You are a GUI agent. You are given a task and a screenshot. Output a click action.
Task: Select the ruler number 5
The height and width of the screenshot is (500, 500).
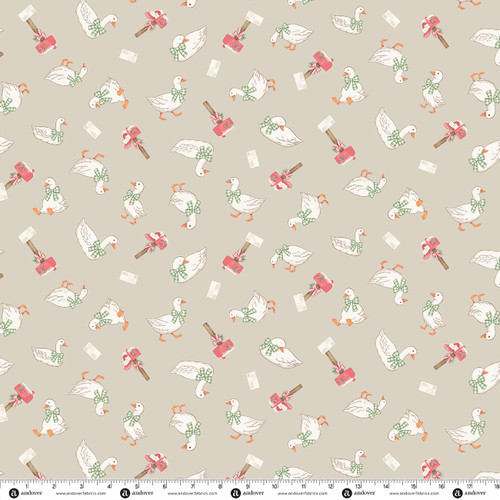click(137, 487)
